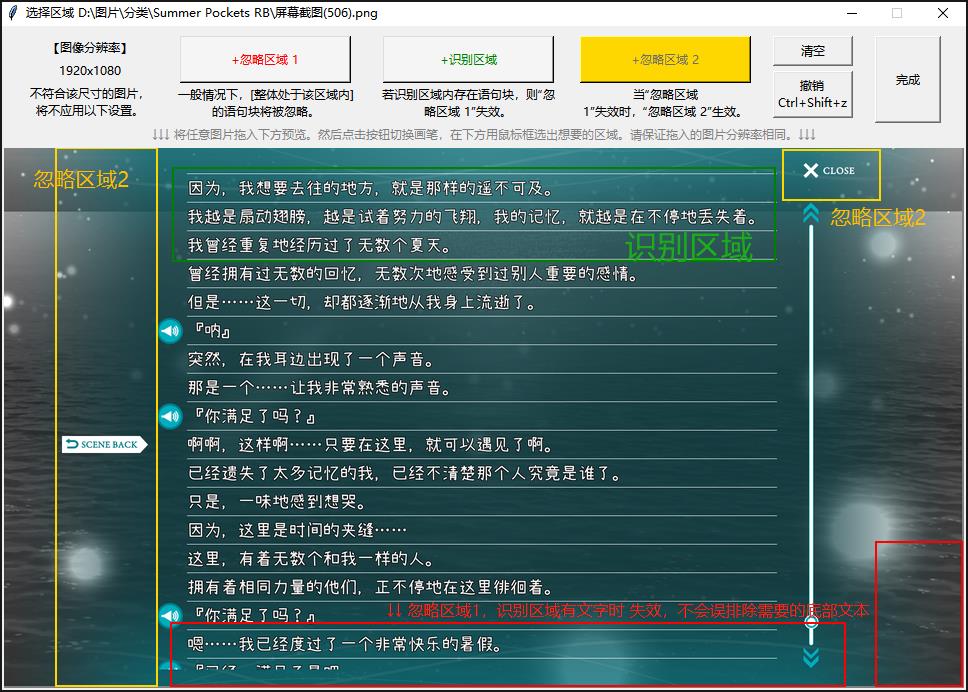Click the backlog scrollbar round handle
The height and width of the screenshot is (692, 968).
811,622
